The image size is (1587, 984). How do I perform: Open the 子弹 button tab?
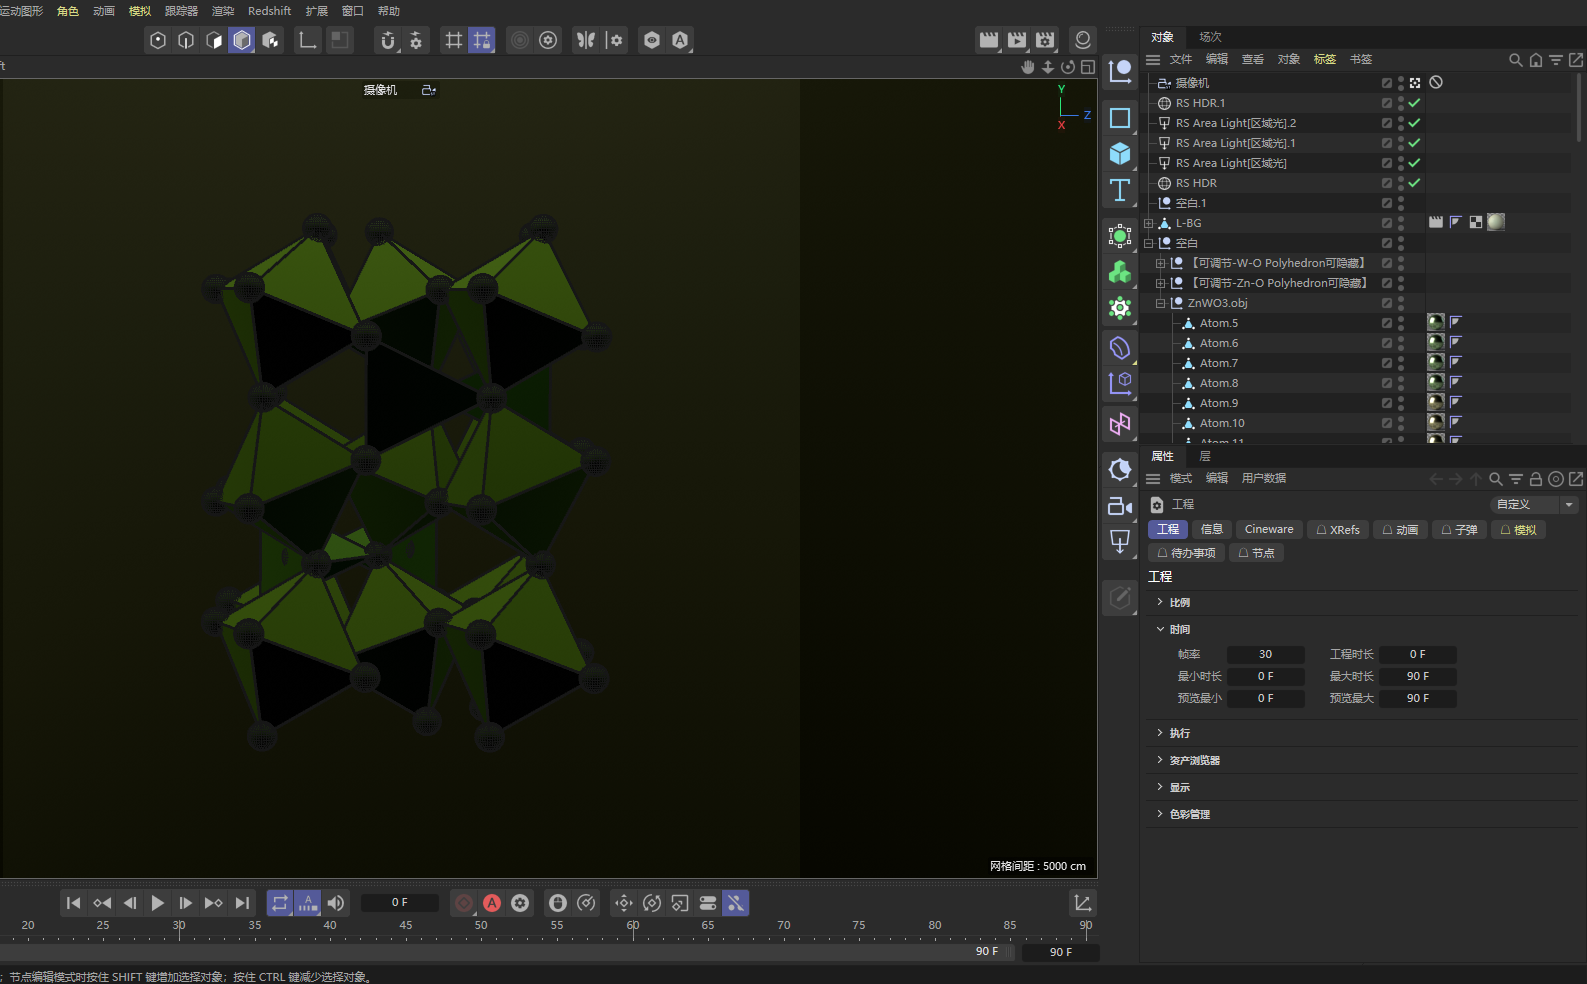[1459, 530]
